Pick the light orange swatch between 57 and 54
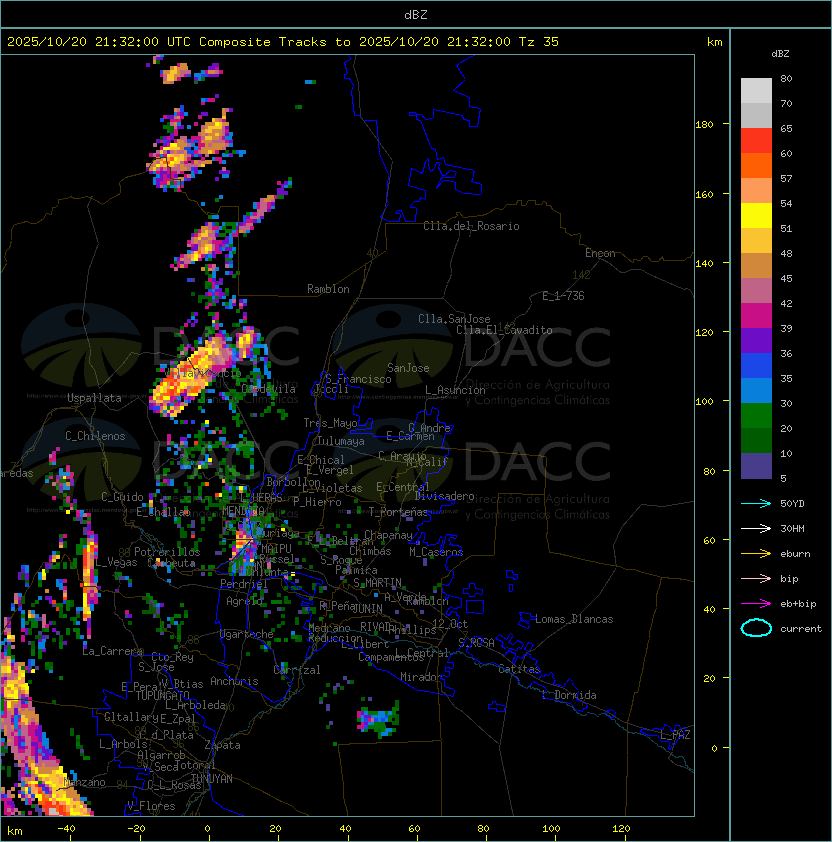Viewport: 832px width, 842px height. pos(756,191)
